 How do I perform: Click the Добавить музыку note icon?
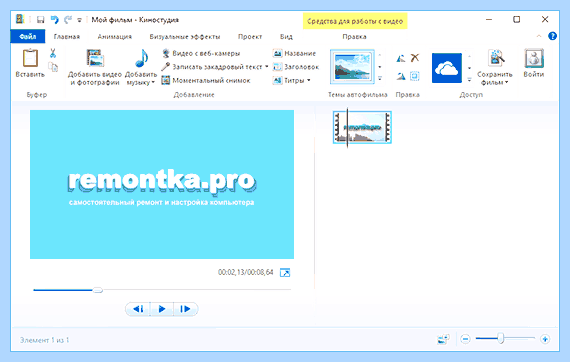tap(141, 58)
